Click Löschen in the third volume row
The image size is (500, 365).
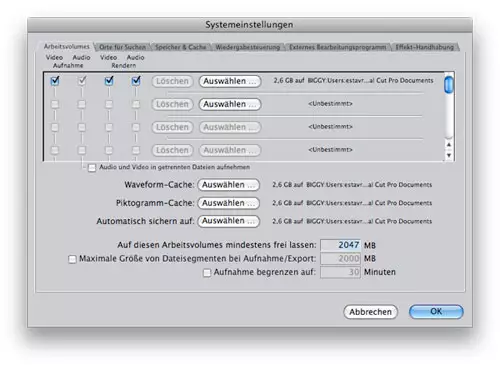172,127
